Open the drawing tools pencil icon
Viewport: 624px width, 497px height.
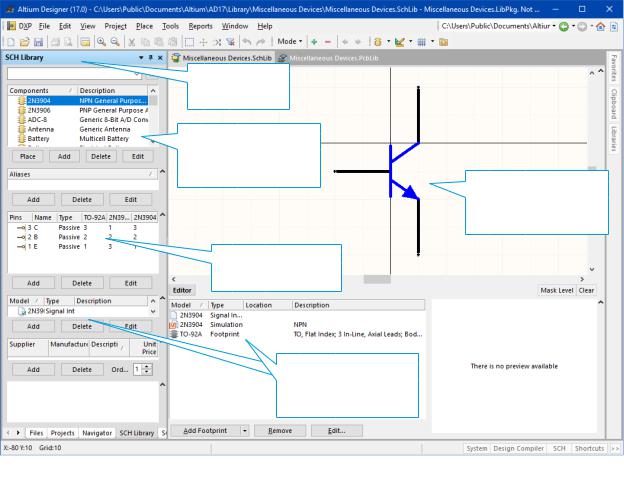click(400, 42)
